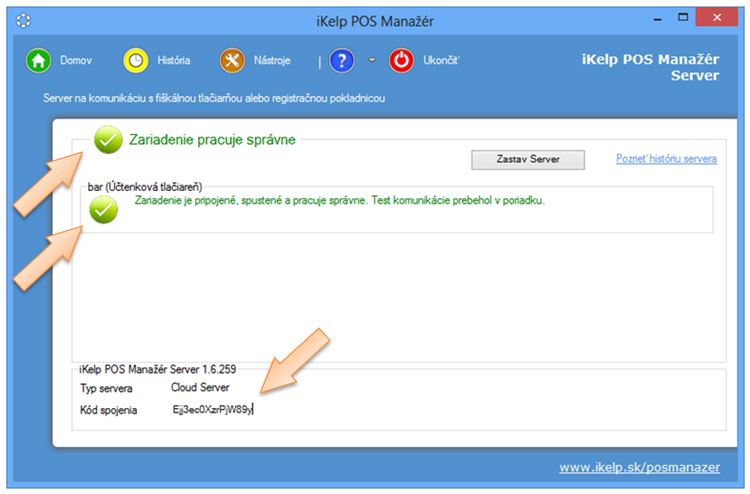Viewport: 750px width, 494px height.
Task: Expand the dropdown arrow next to the help icon
Action: pyautogui.click(x=372, y=60)
